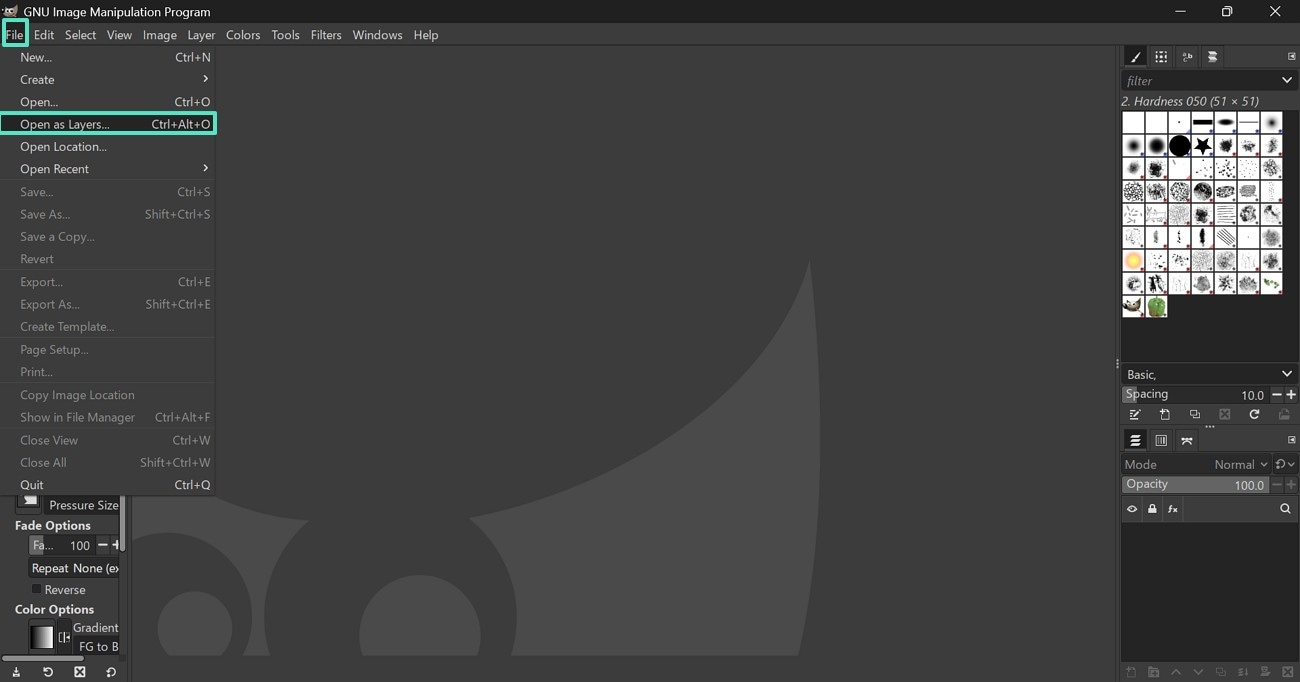Screen dimensions: 1300x682
Task: Click the tool options horizontal scrollbar
Action: pyautogui.click(x=45, y=658)
